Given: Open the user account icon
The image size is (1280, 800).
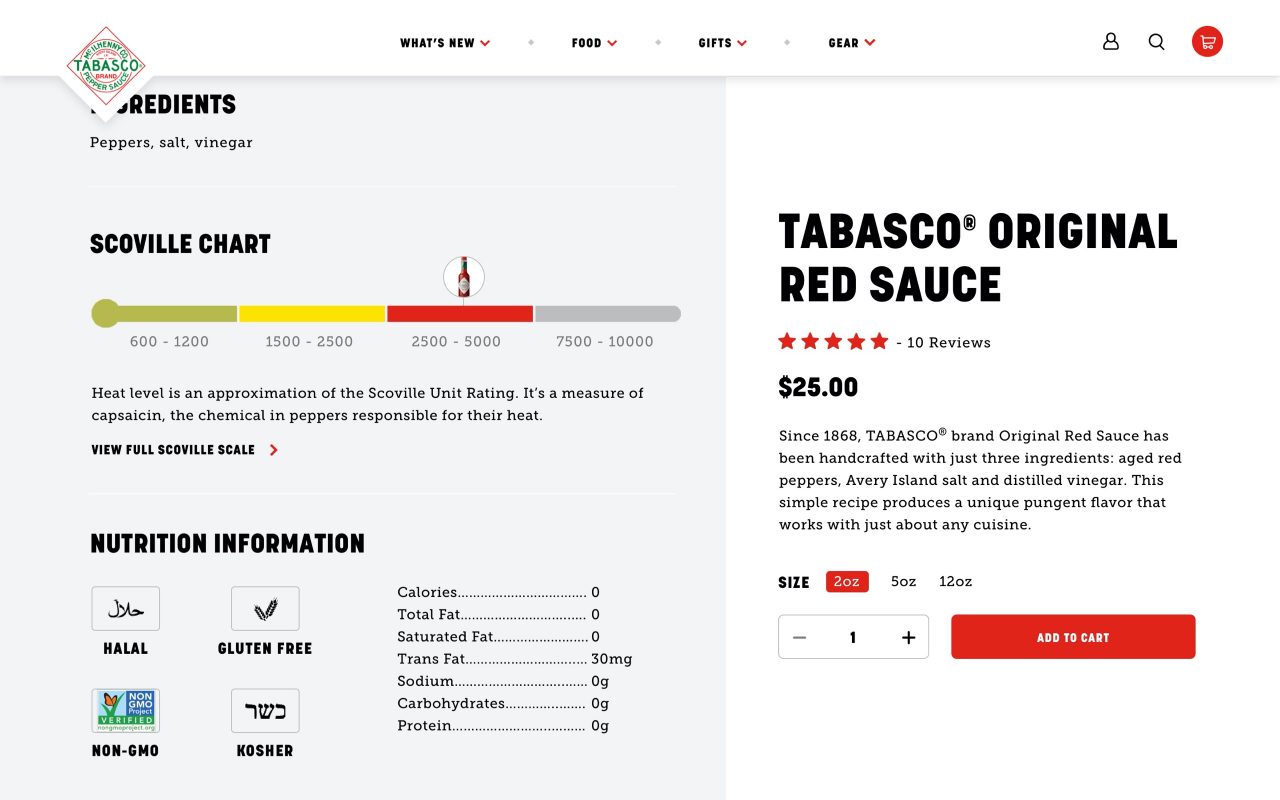Looking at the screenshot, I should coord(1111,42).
